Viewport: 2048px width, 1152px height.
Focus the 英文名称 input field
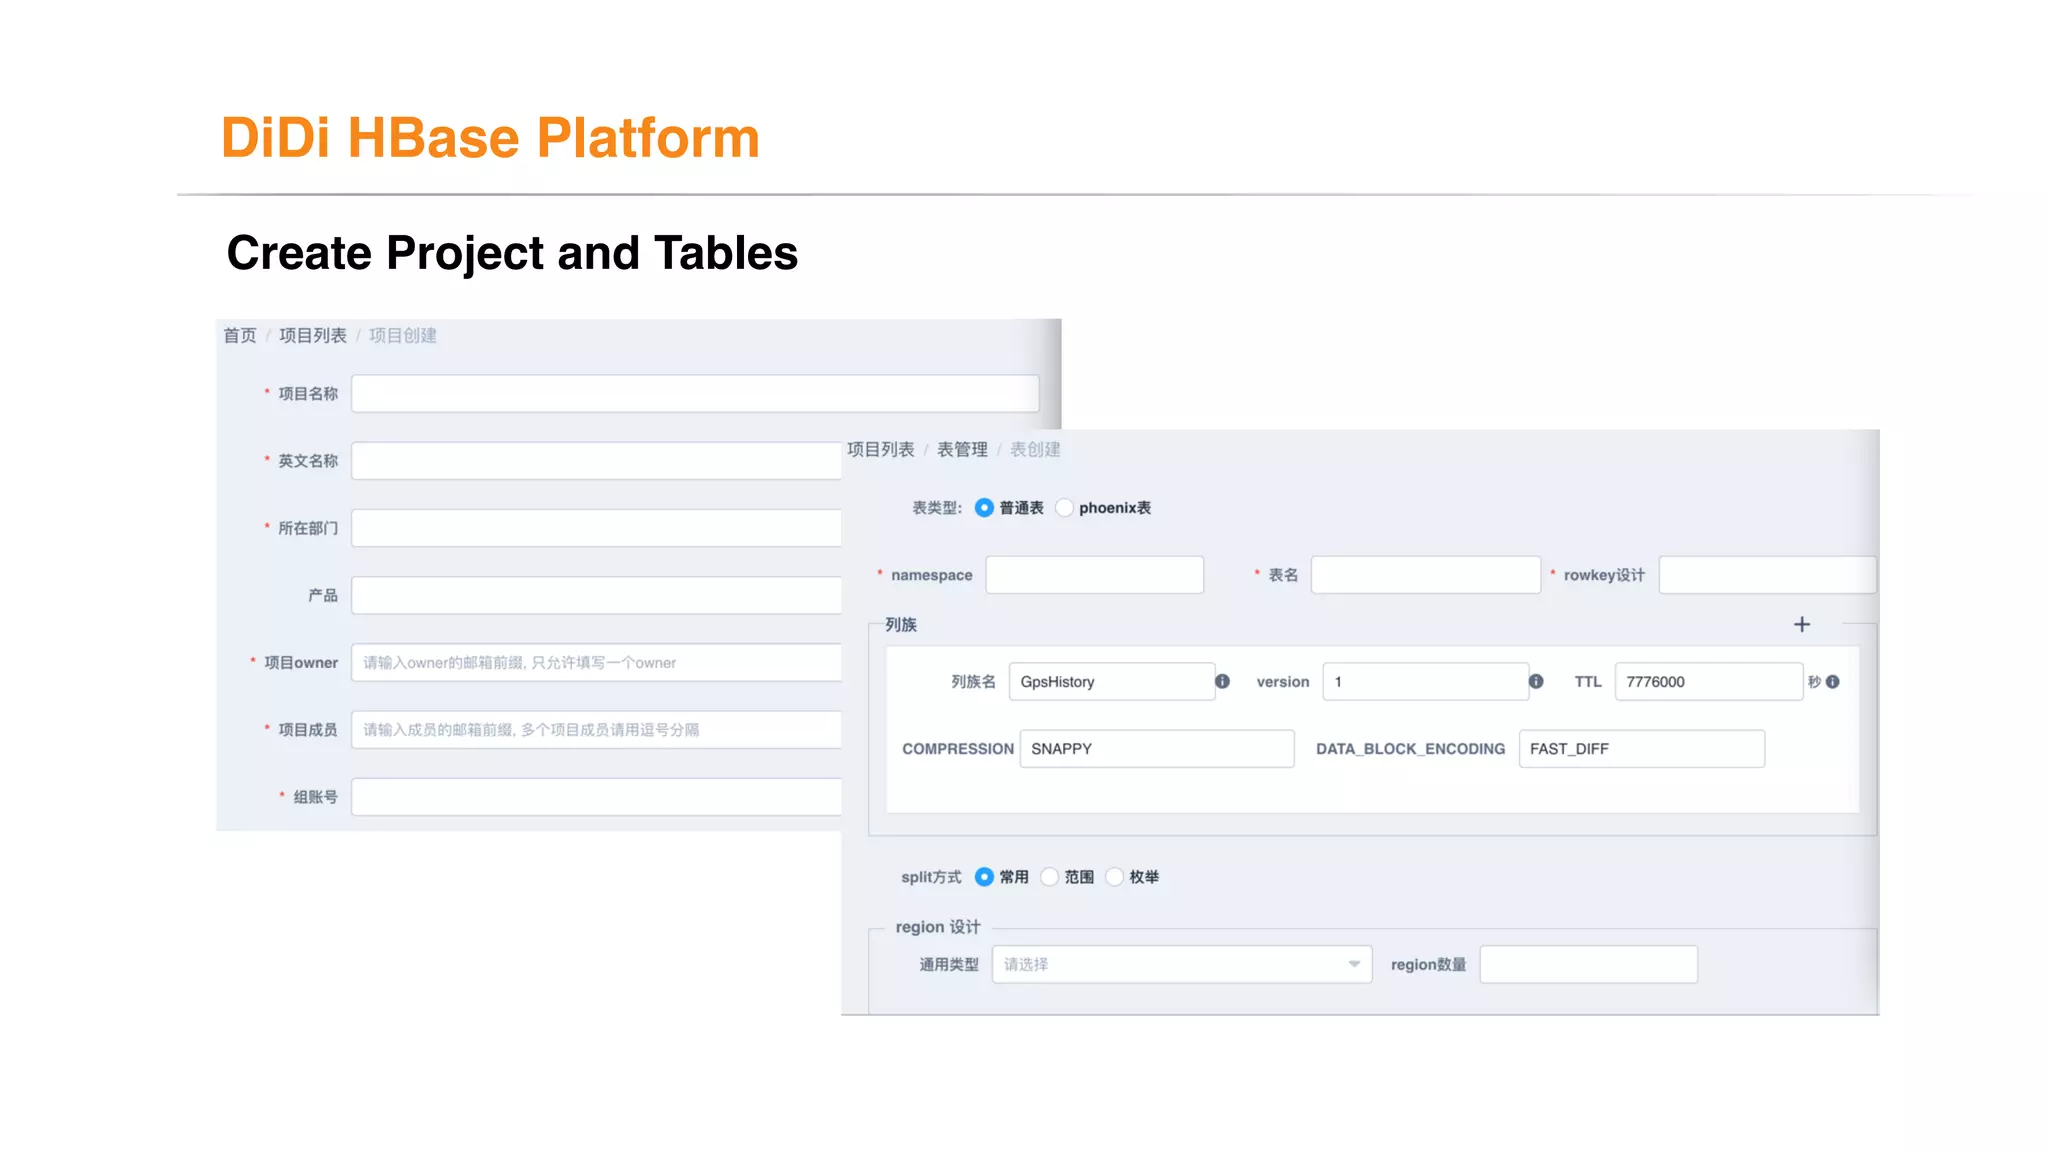(x=597, y=461)
